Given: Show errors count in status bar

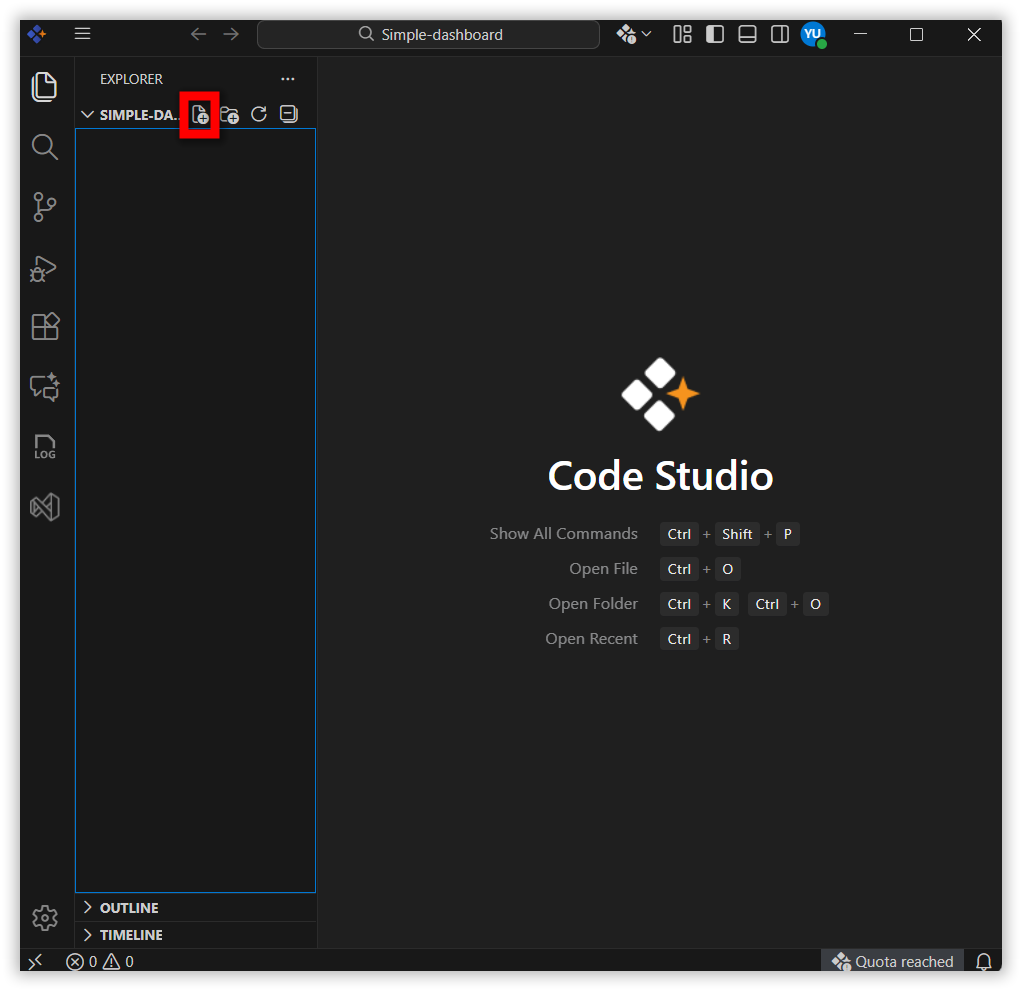Looking at the screenshot, I should 81,962.
